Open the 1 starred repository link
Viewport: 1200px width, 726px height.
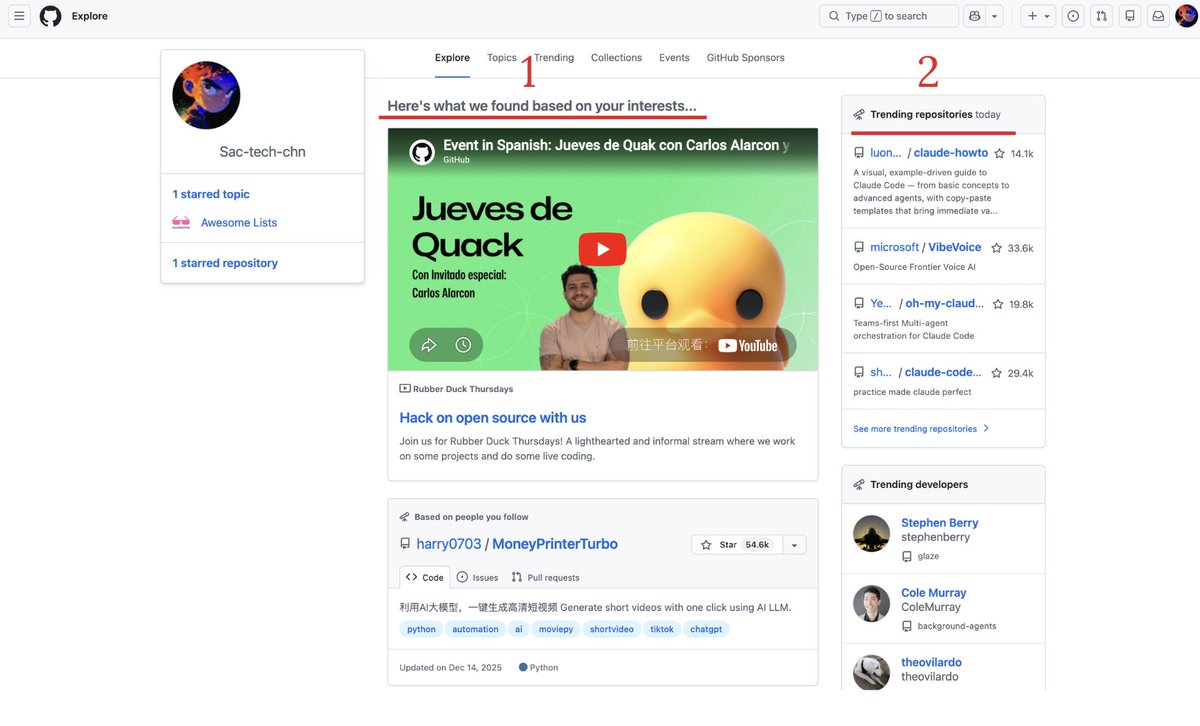[x=225, y=263]
